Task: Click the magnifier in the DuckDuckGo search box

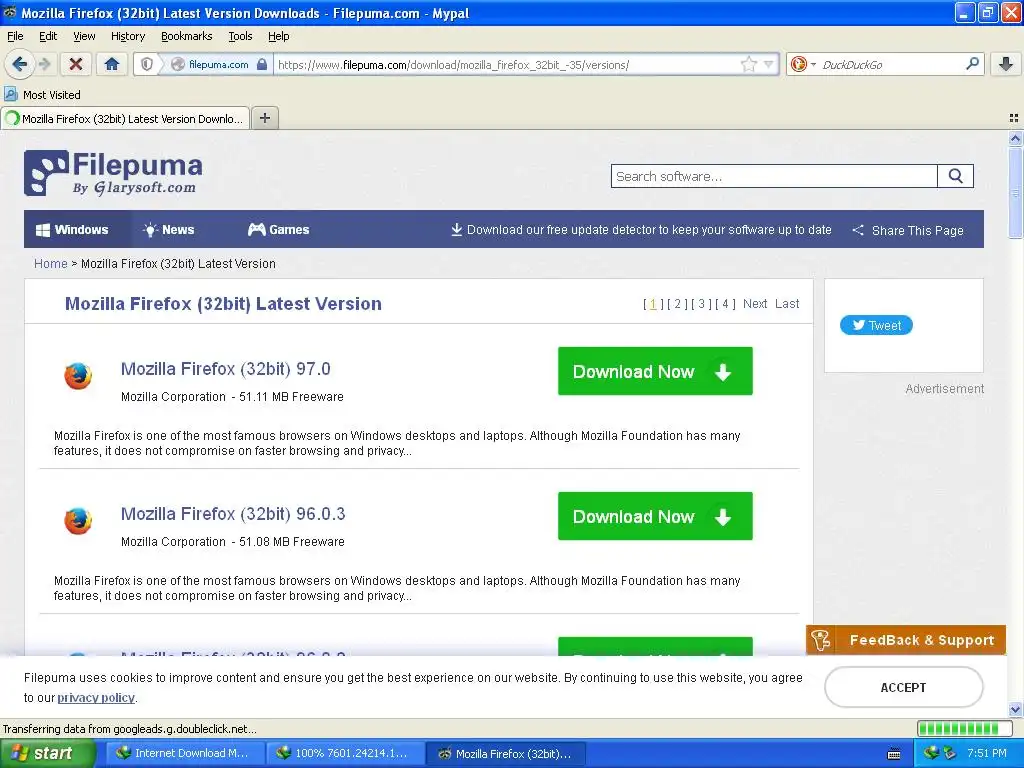Action: coord(972,64)
